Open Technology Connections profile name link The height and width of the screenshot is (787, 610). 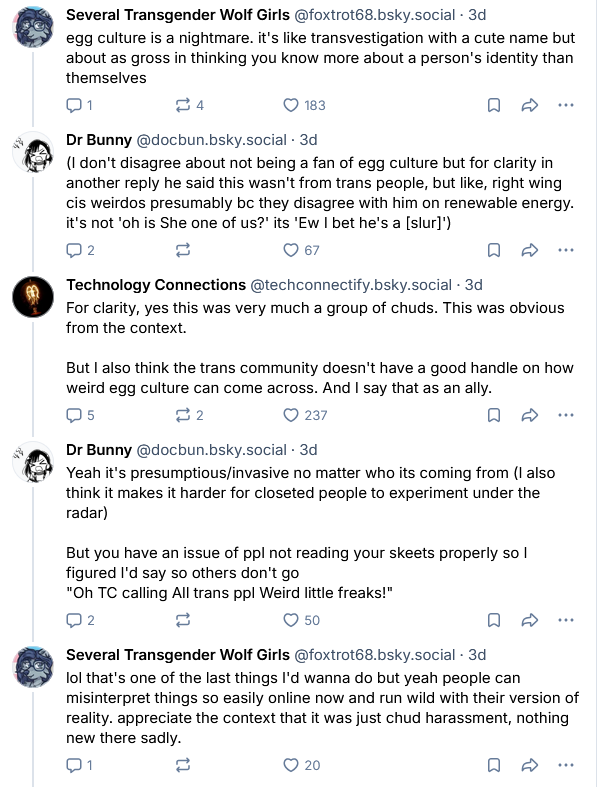point(155,285)
